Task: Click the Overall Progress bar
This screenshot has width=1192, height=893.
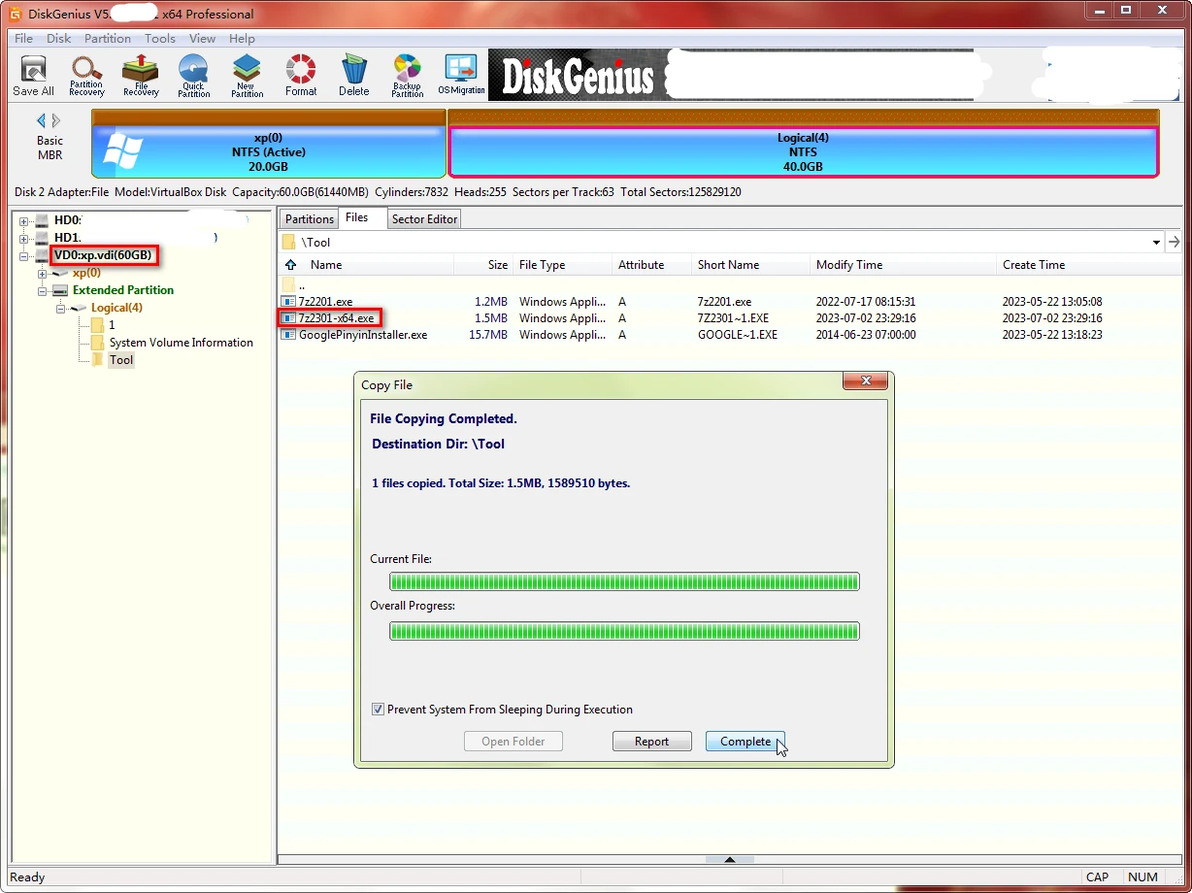Action: 624,631
